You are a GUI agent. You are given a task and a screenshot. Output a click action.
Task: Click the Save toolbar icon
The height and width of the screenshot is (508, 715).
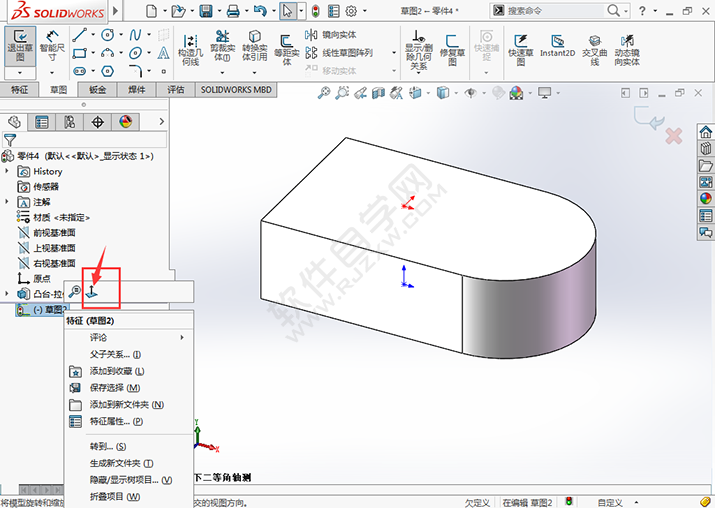[206, 11]
